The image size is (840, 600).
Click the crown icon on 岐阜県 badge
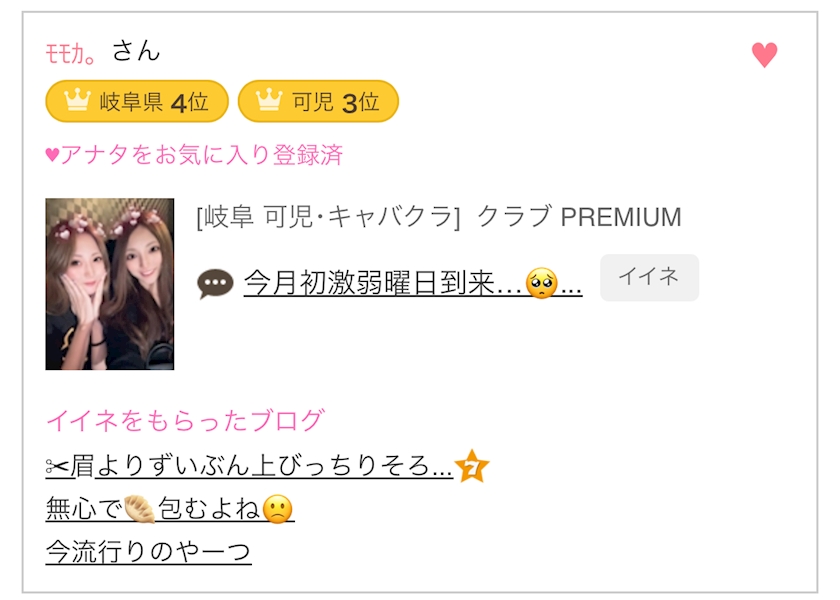[77, 101]
